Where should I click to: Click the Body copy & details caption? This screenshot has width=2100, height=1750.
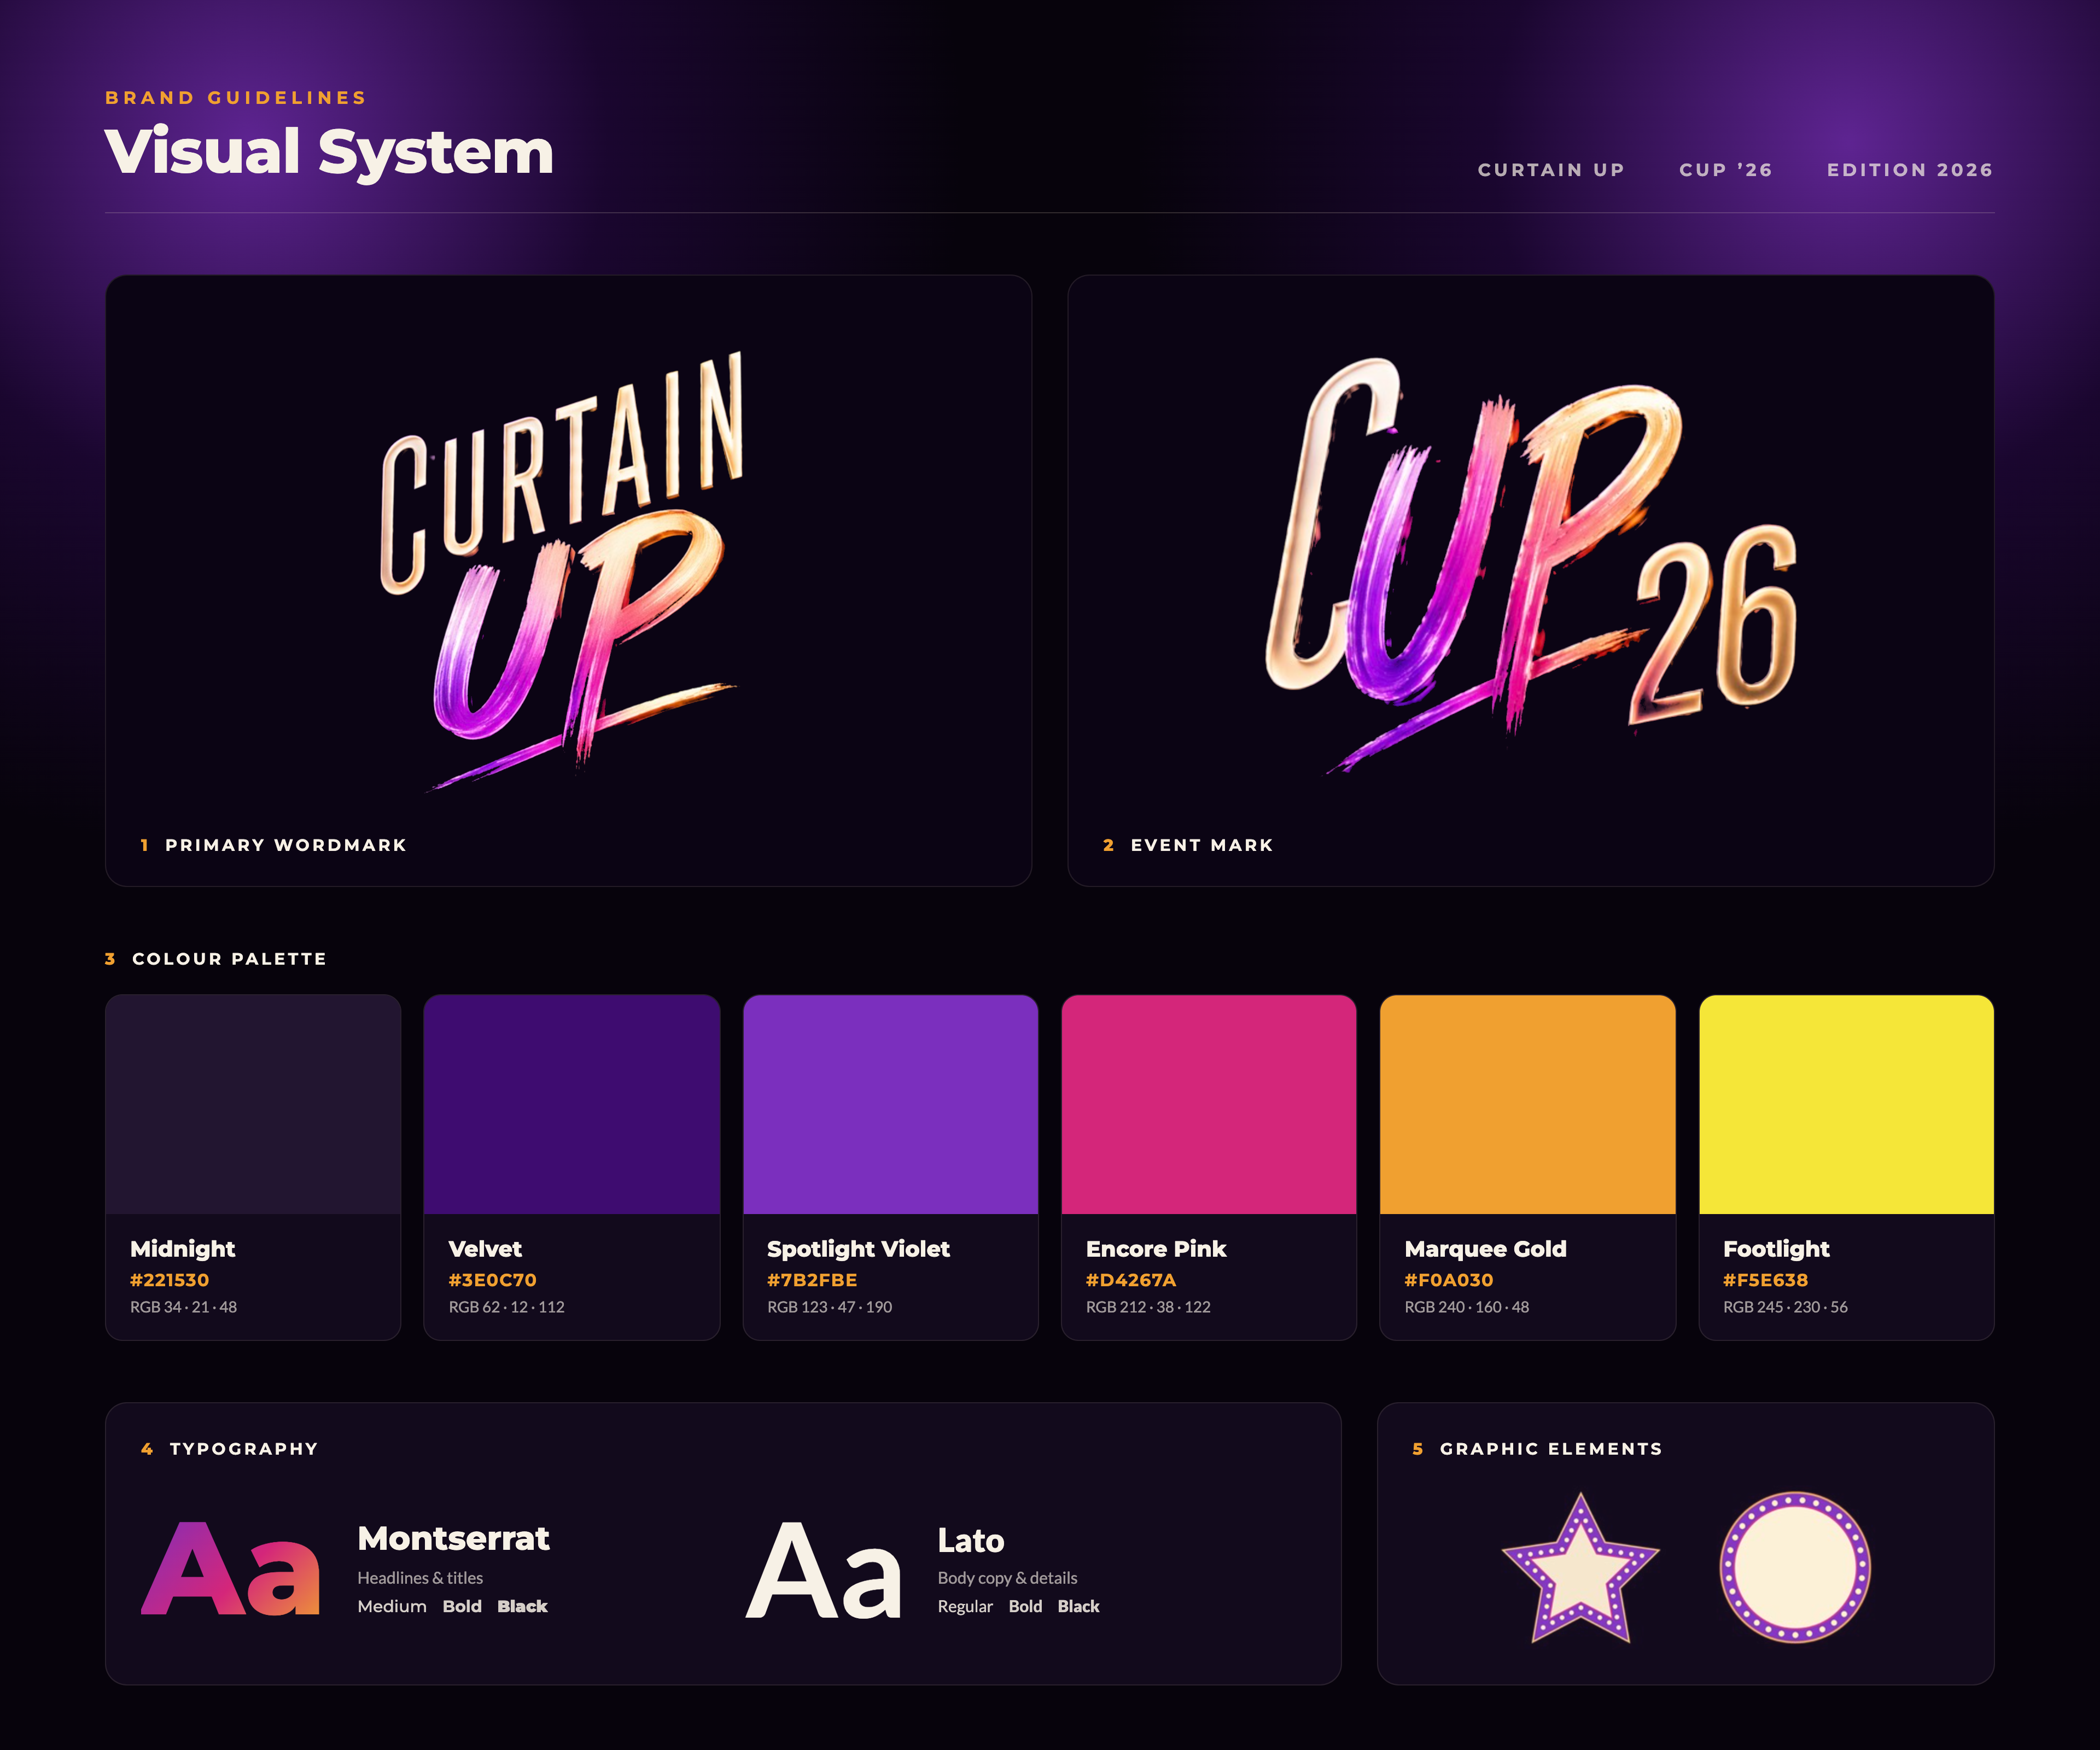[1007, 1577]
